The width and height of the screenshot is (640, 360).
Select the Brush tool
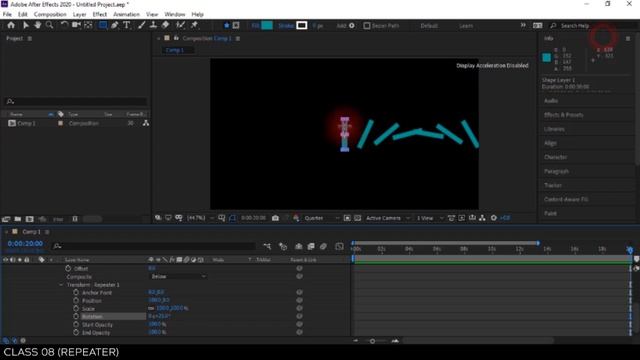[x=142, y=25]
